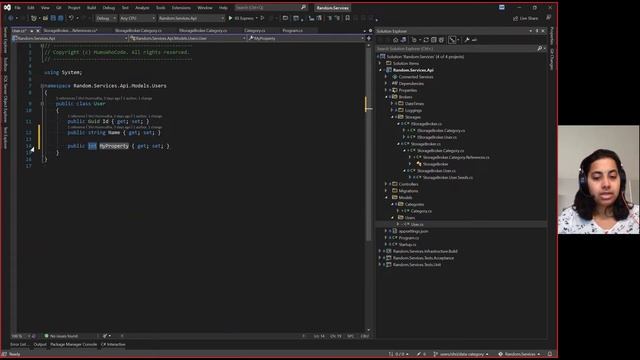The height and width of the screenshot is (360, 640).
Task: Open the Debug menu
Action: click(109, 8)
